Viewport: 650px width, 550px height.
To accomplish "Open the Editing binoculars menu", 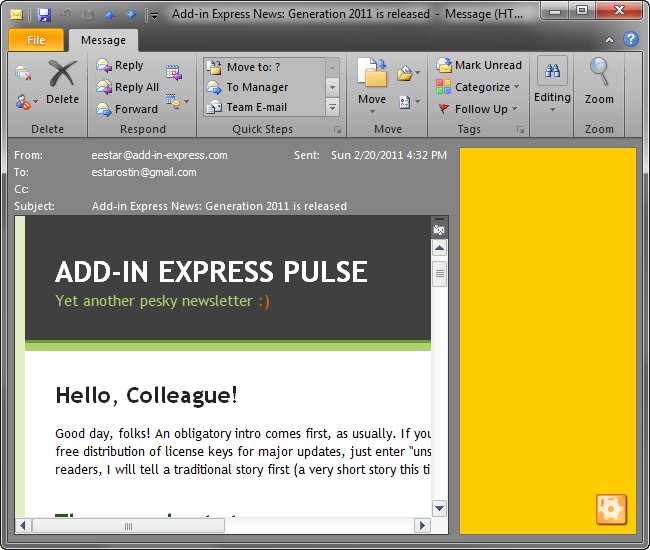I will coord(552,84).
